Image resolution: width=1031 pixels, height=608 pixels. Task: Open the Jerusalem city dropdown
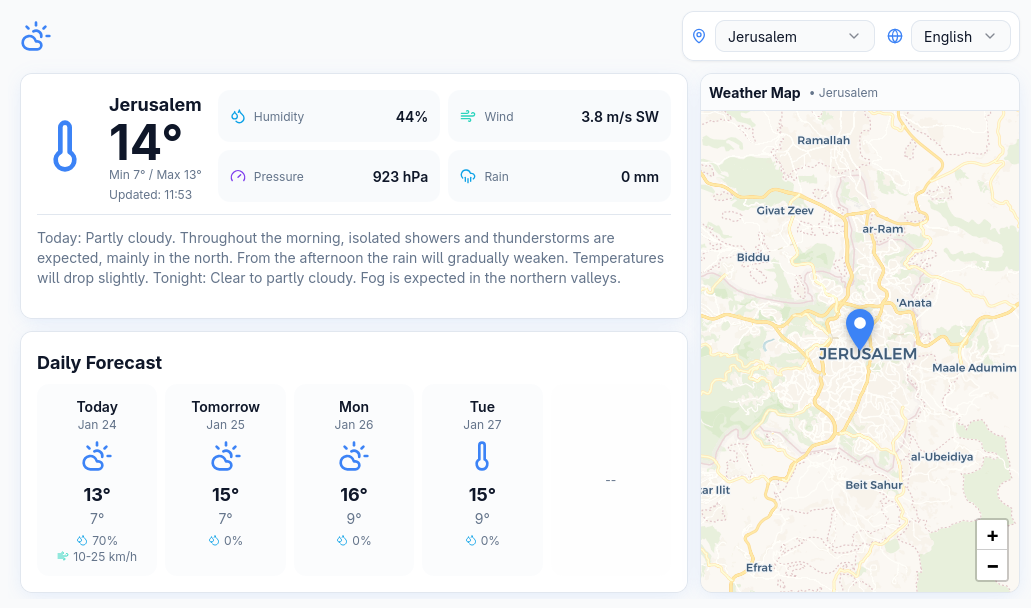[x=794, y=37]
